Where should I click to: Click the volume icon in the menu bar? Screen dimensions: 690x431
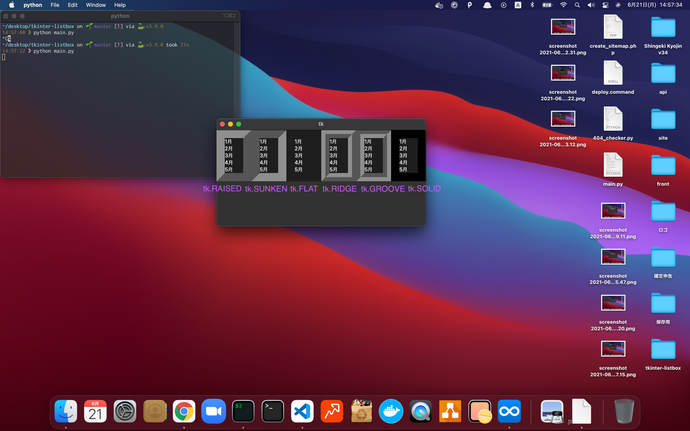(x=591, y=5)
